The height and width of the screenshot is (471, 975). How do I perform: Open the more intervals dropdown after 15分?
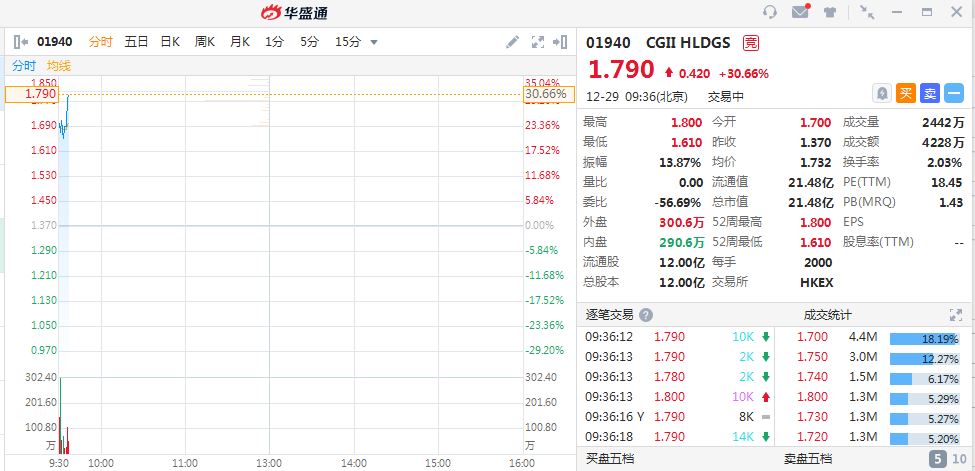point(374,42)
